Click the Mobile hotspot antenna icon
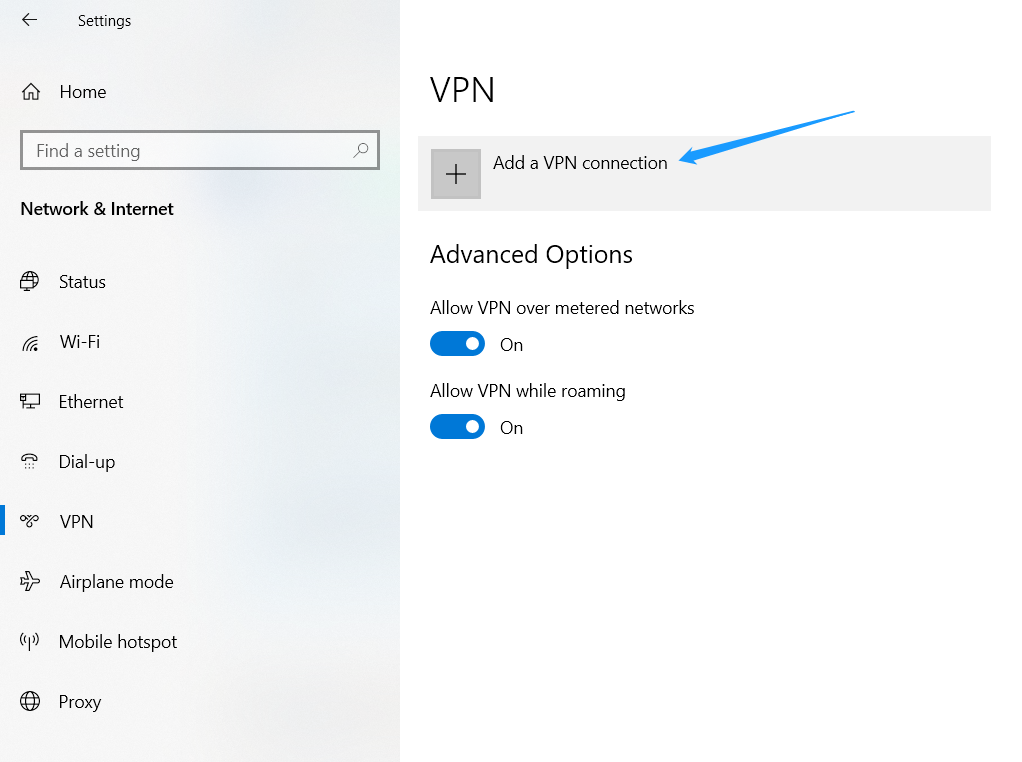The height and width of the screenshot is (762, 1022). (29, 641)
